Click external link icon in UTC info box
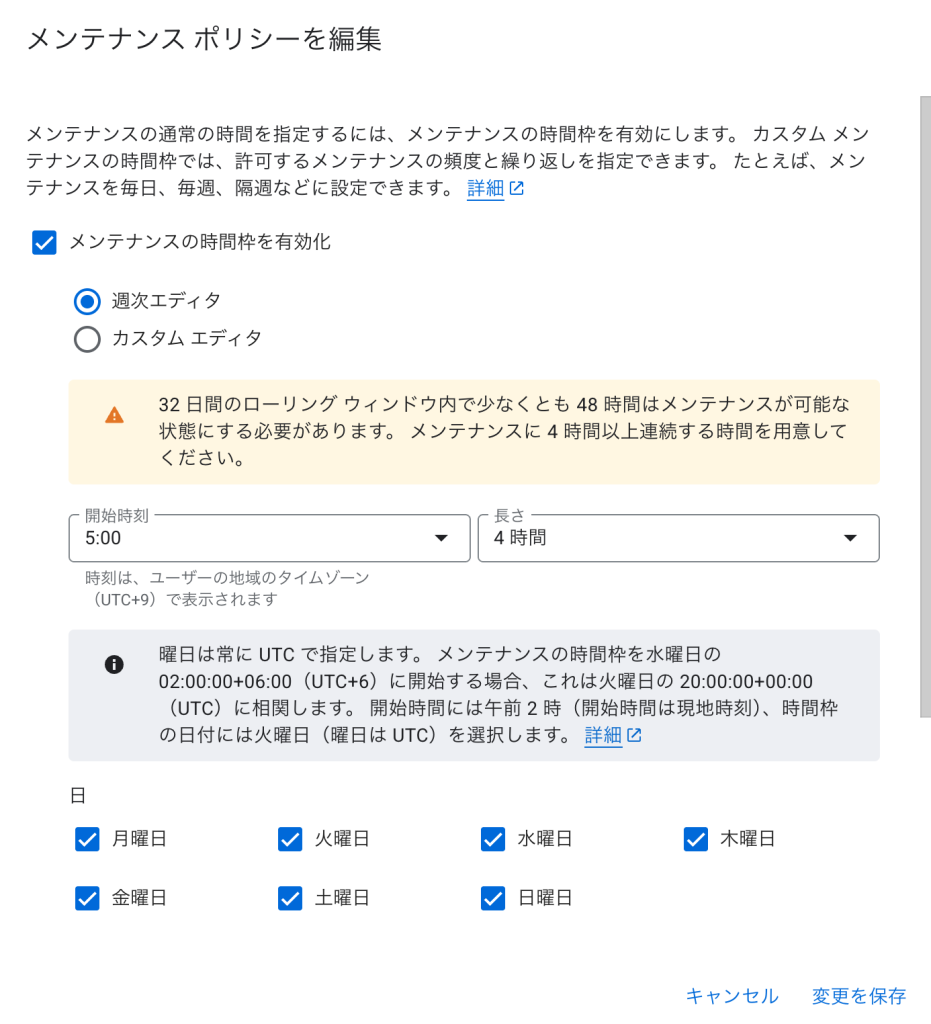This screenshot has height=1024, width=931. pyautogui.click(x=634, y=735)
